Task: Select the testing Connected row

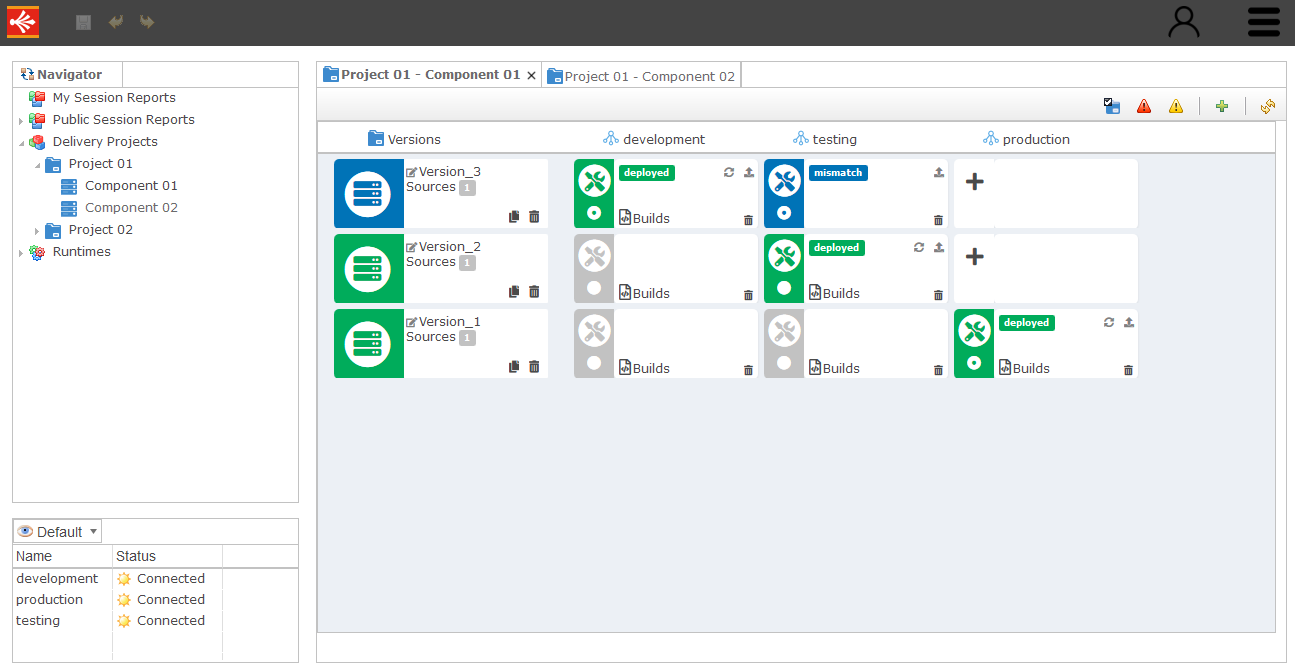Action: tap(155, 620)
